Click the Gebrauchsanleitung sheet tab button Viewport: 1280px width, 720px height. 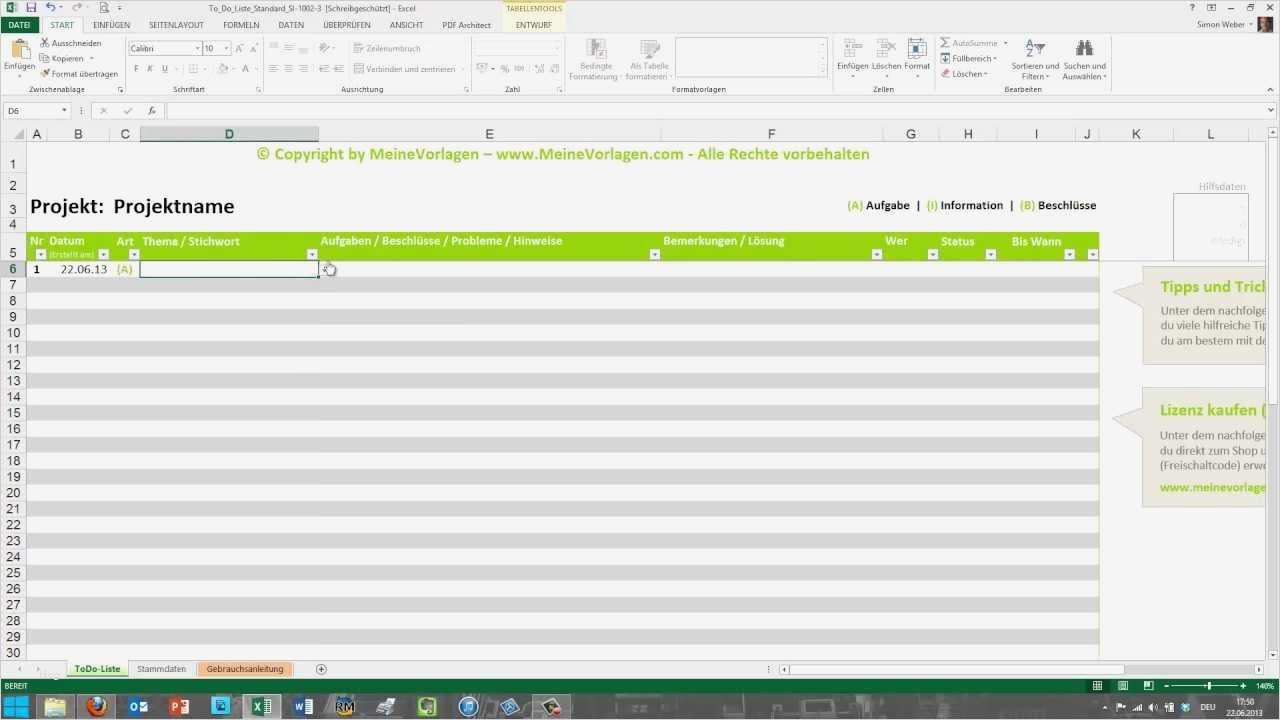click(244, 668)
